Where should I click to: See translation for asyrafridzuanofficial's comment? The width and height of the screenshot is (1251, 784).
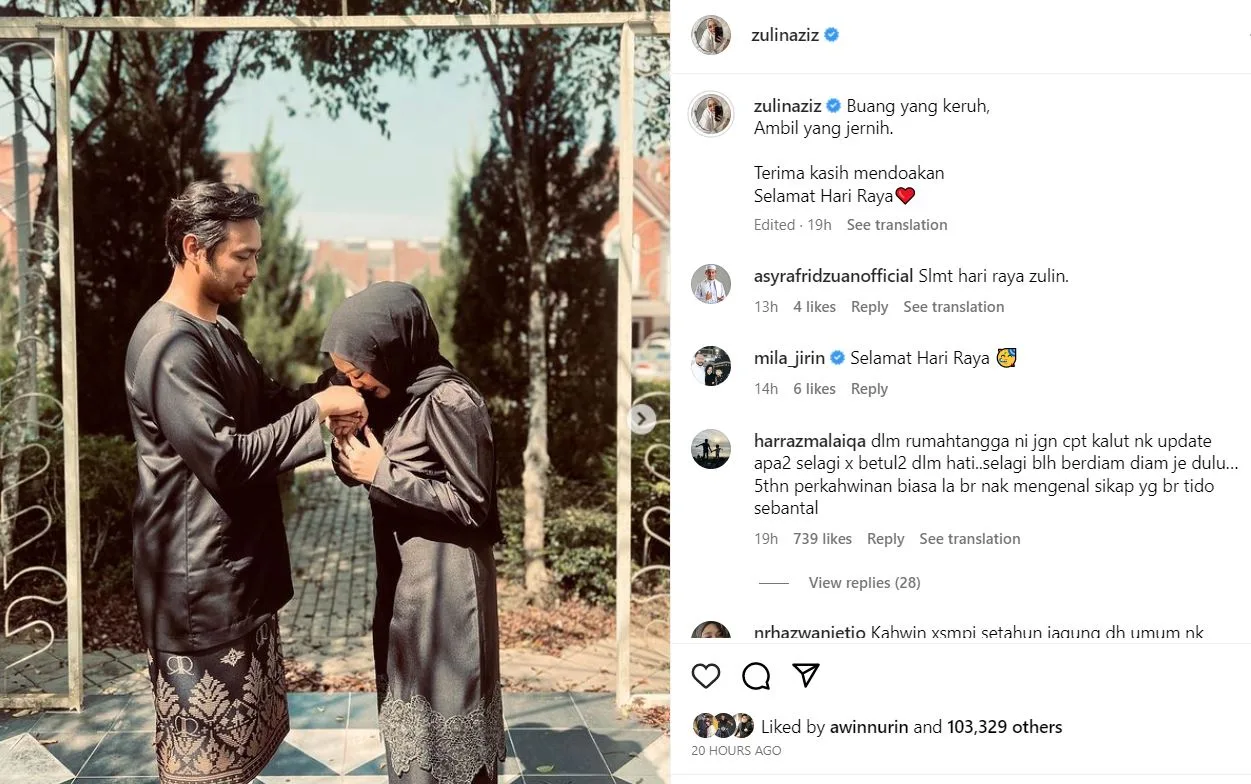coord(954,307)
